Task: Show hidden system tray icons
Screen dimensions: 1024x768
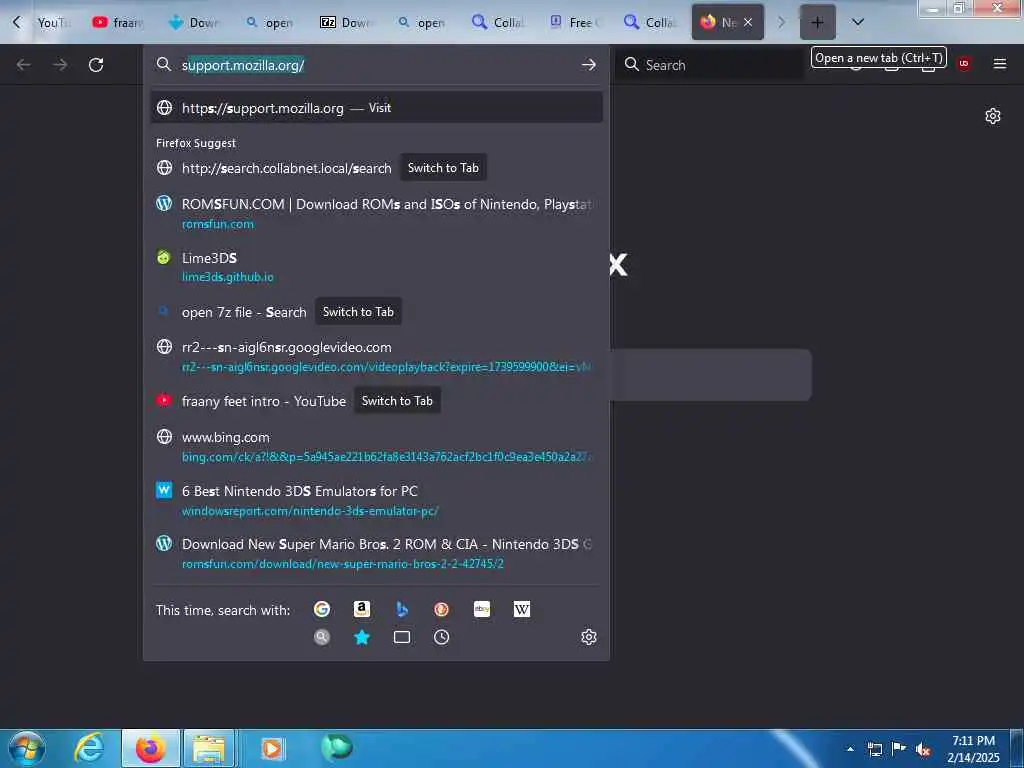Action: pos(850,750)
